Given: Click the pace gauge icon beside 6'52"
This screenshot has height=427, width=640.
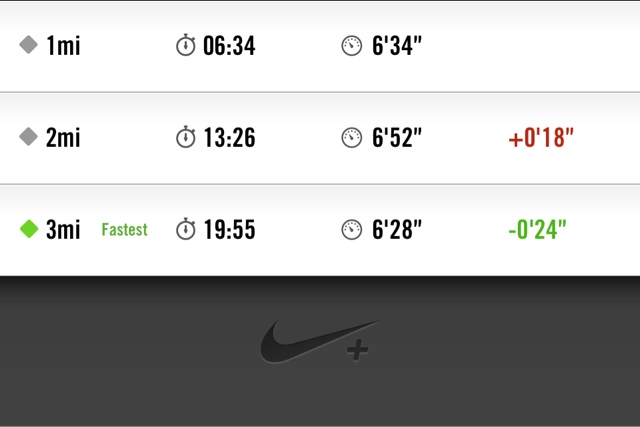Looking at the screenshot, I should (x=351, y=138).
